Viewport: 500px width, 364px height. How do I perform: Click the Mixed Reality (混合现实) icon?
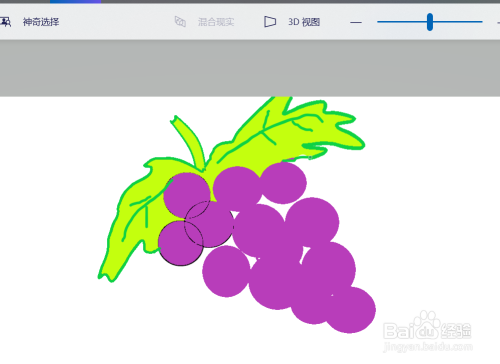tap(180, 22)
